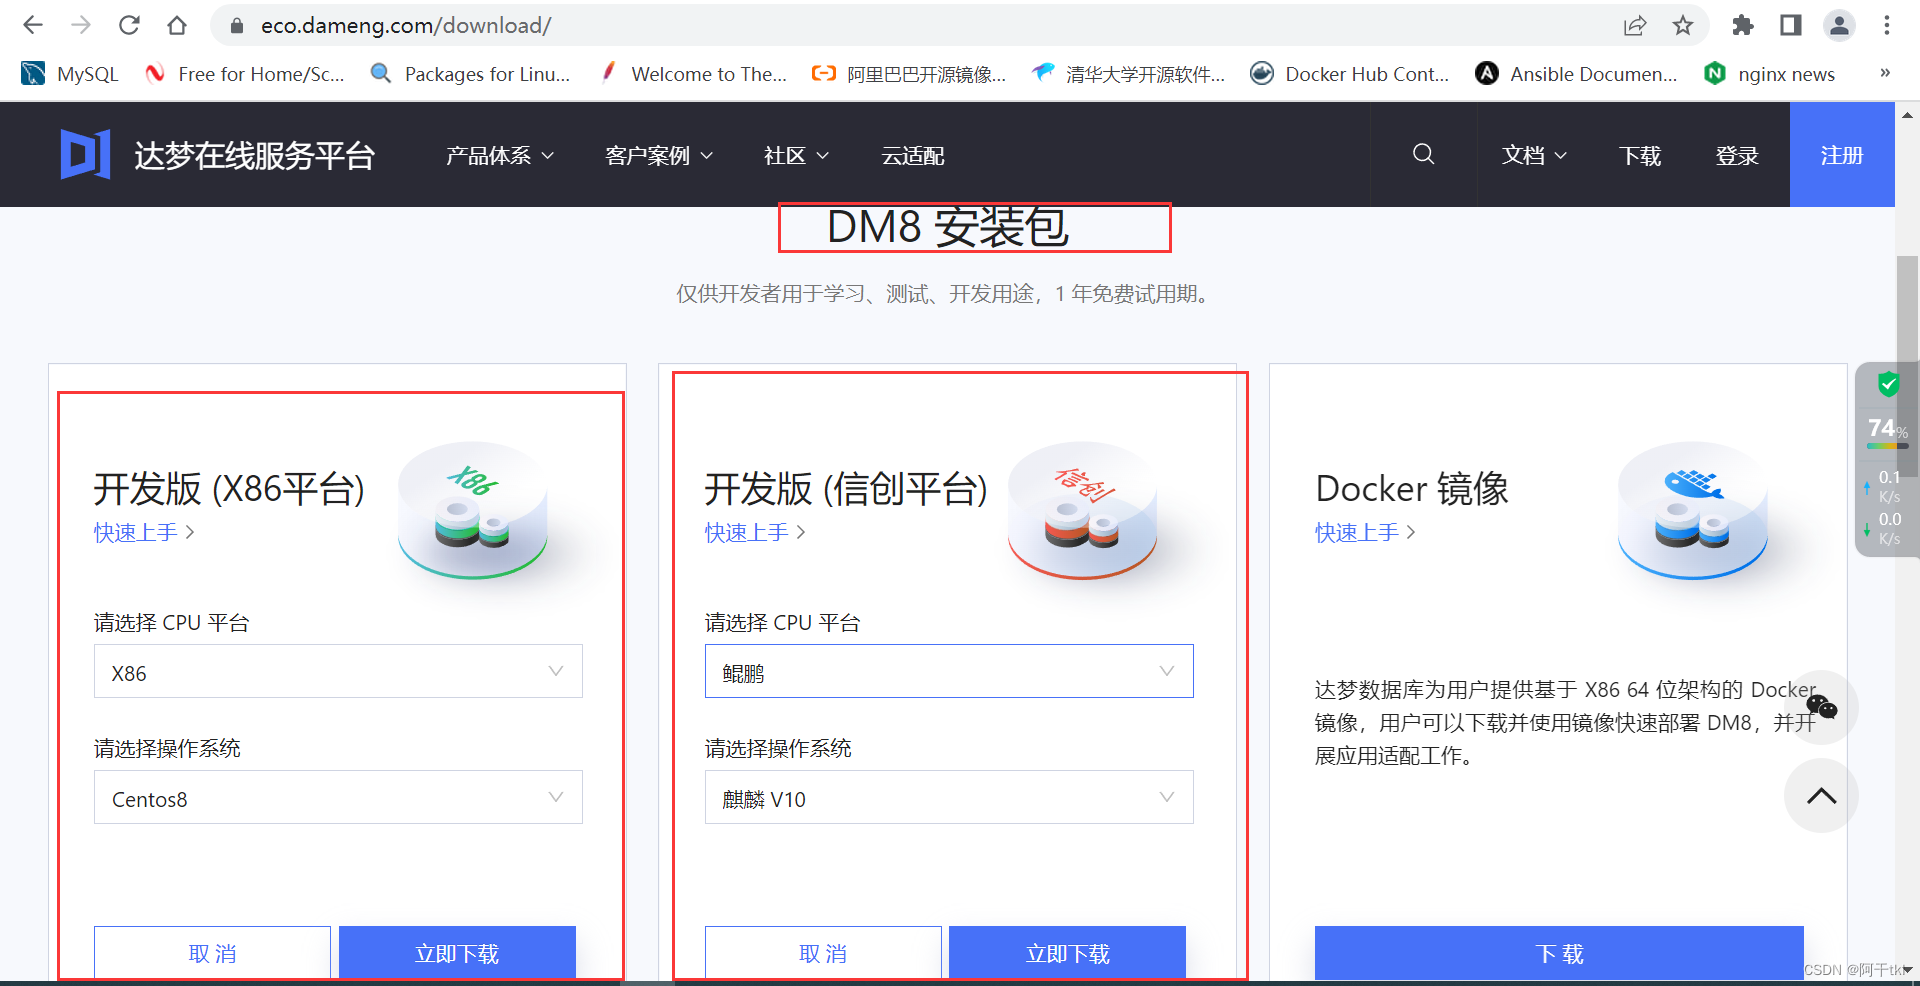
Task: Click the site search magnifier icon
Action: [x=1424, y=154]
